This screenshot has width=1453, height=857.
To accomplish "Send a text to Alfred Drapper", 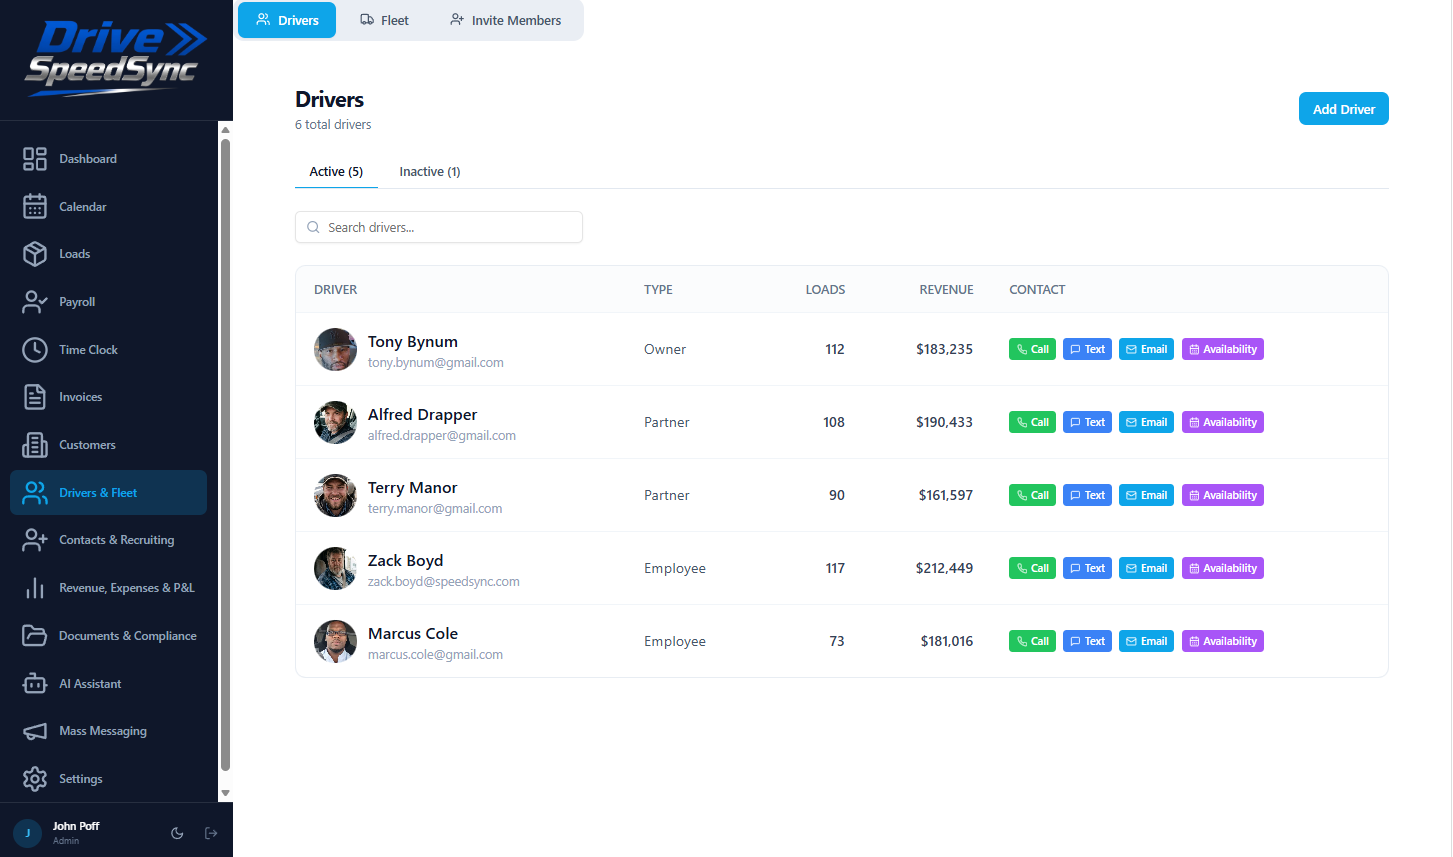I will 1087,422.
